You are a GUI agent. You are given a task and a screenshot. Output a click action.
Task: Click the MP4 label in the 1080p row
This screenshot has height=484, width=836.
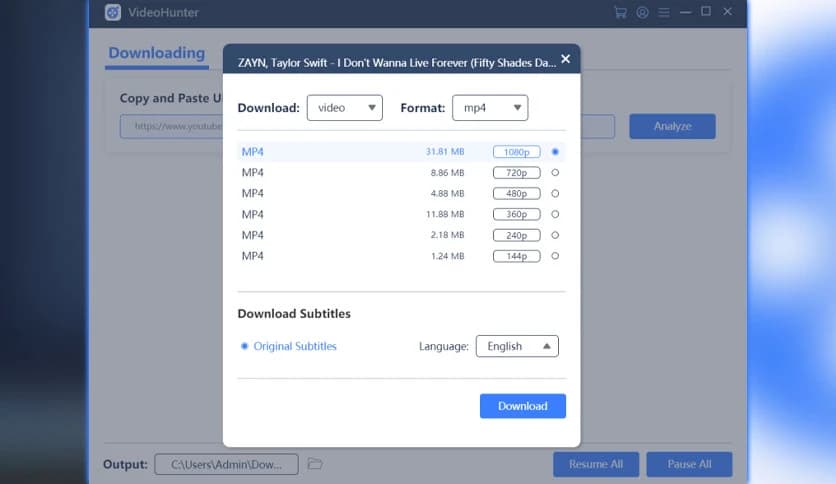(x=253, y=152)
